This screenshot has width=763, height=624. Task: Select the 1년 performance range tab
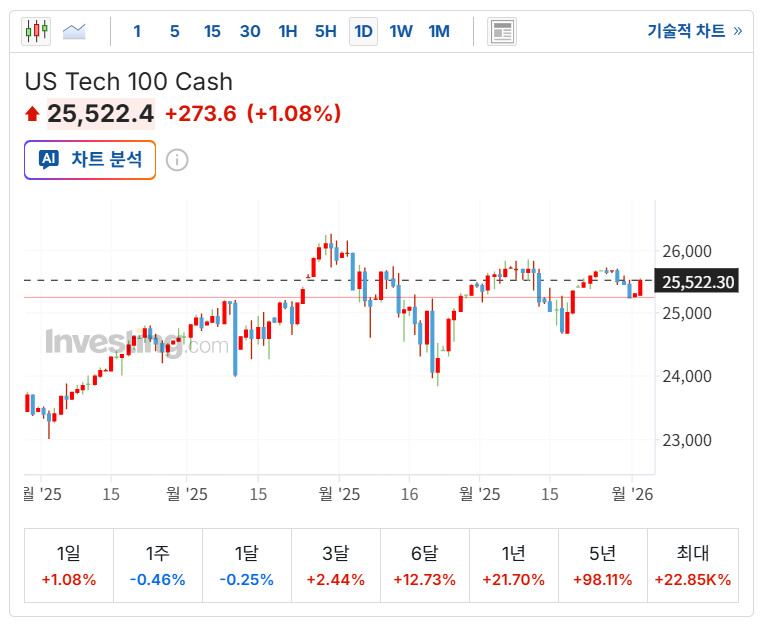point(514,566)
